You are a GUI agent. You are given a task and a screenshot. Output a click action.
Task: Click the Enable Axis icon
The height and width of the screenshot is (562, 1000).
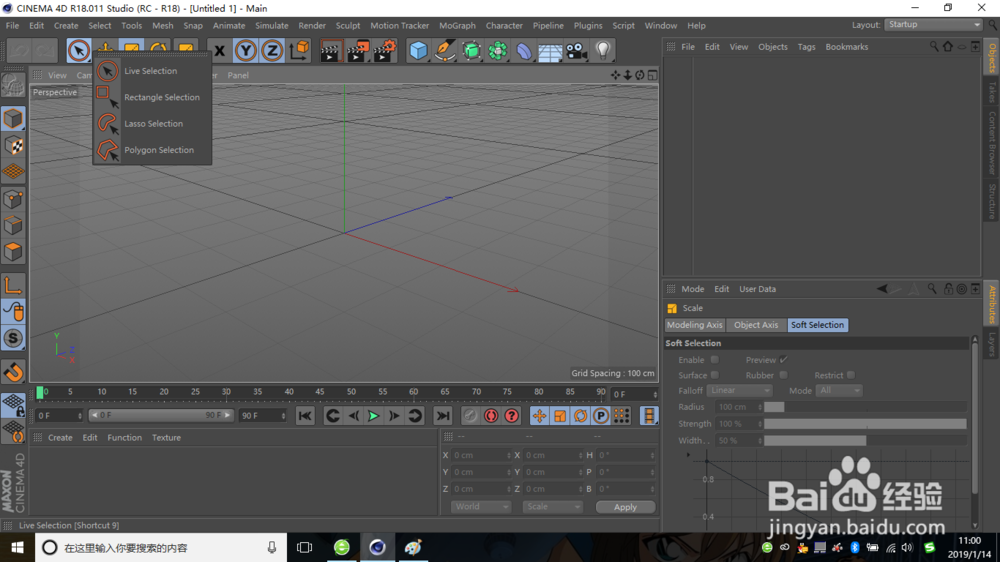click(x=13, y=285)
